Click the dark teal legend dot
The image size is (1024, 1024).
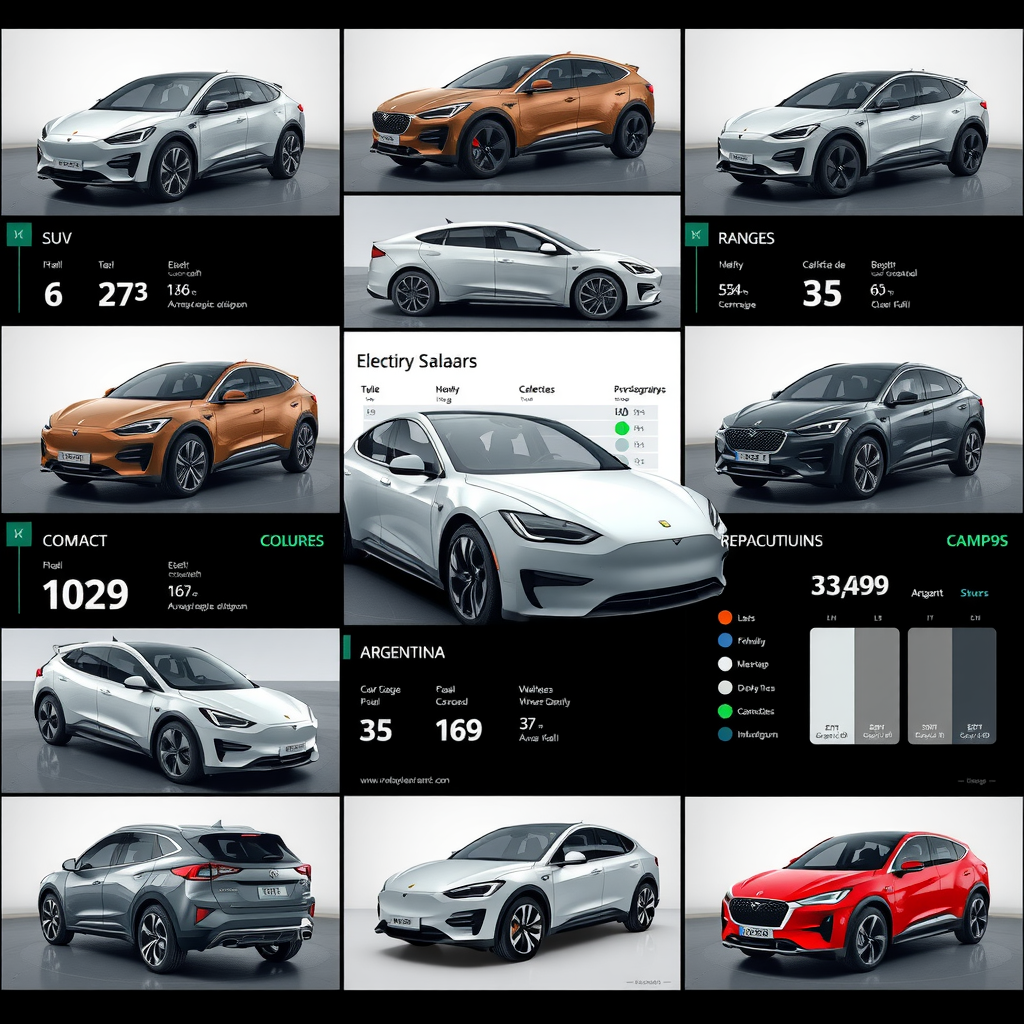pos(725,734)
